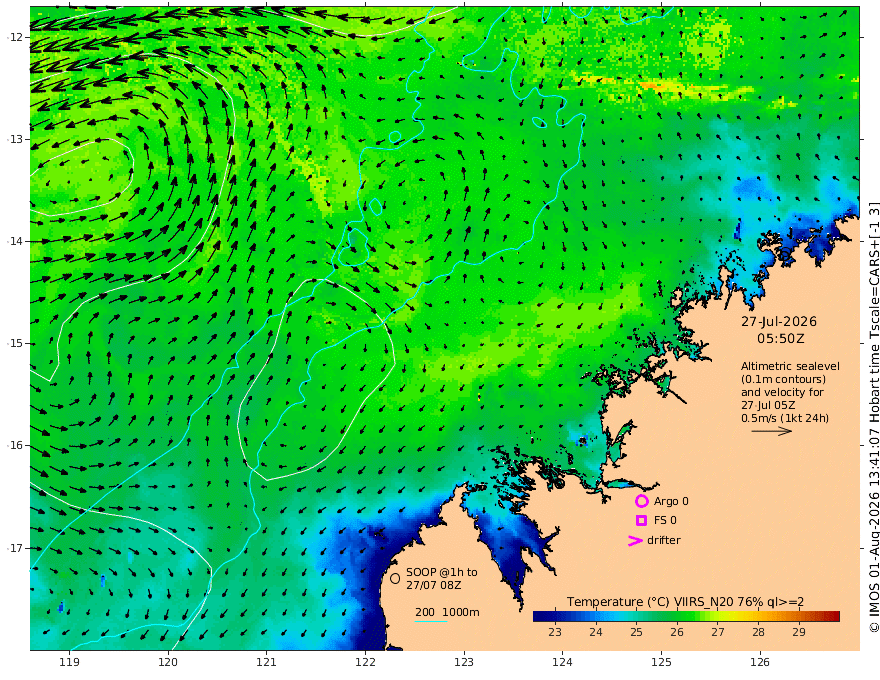880x680 pixels.
Task: Click the magenta drifter arrow legend icon
Action: coord(634,540)
